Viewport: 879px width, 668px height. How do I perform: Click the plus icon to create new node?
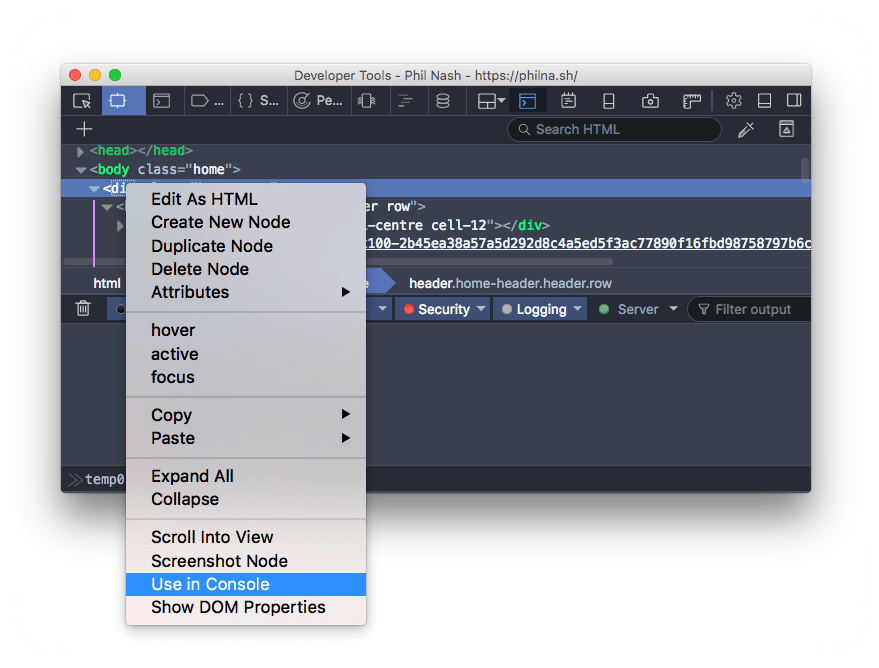point(84,129)
